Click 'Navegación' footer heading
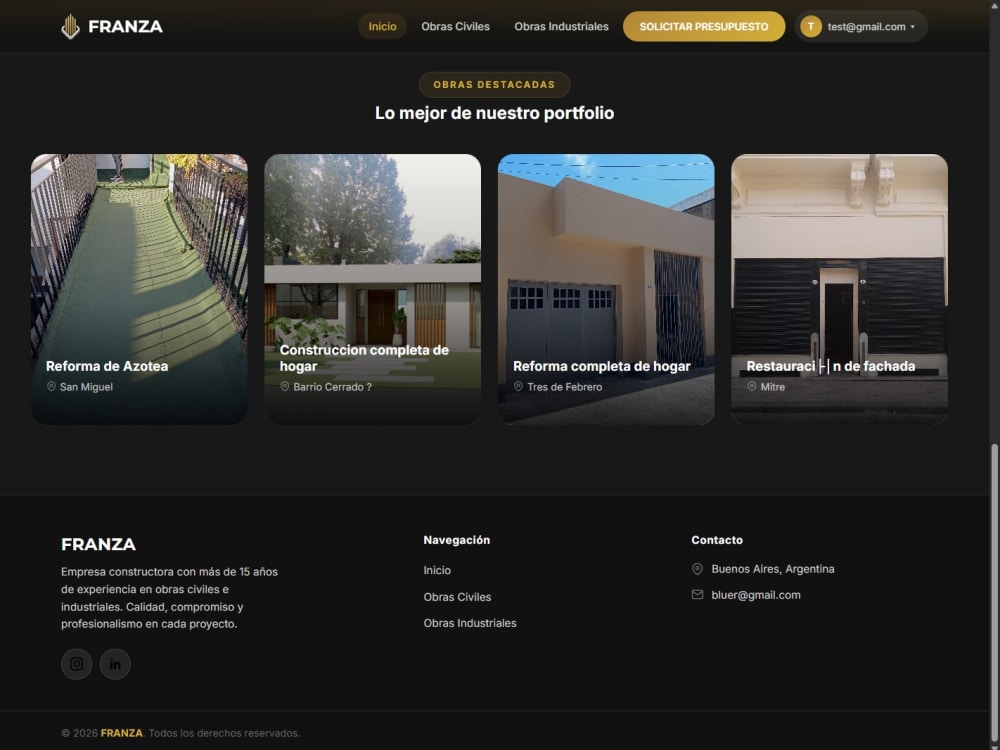Viewport: 1000px width, 750px height. pos(457,540)
